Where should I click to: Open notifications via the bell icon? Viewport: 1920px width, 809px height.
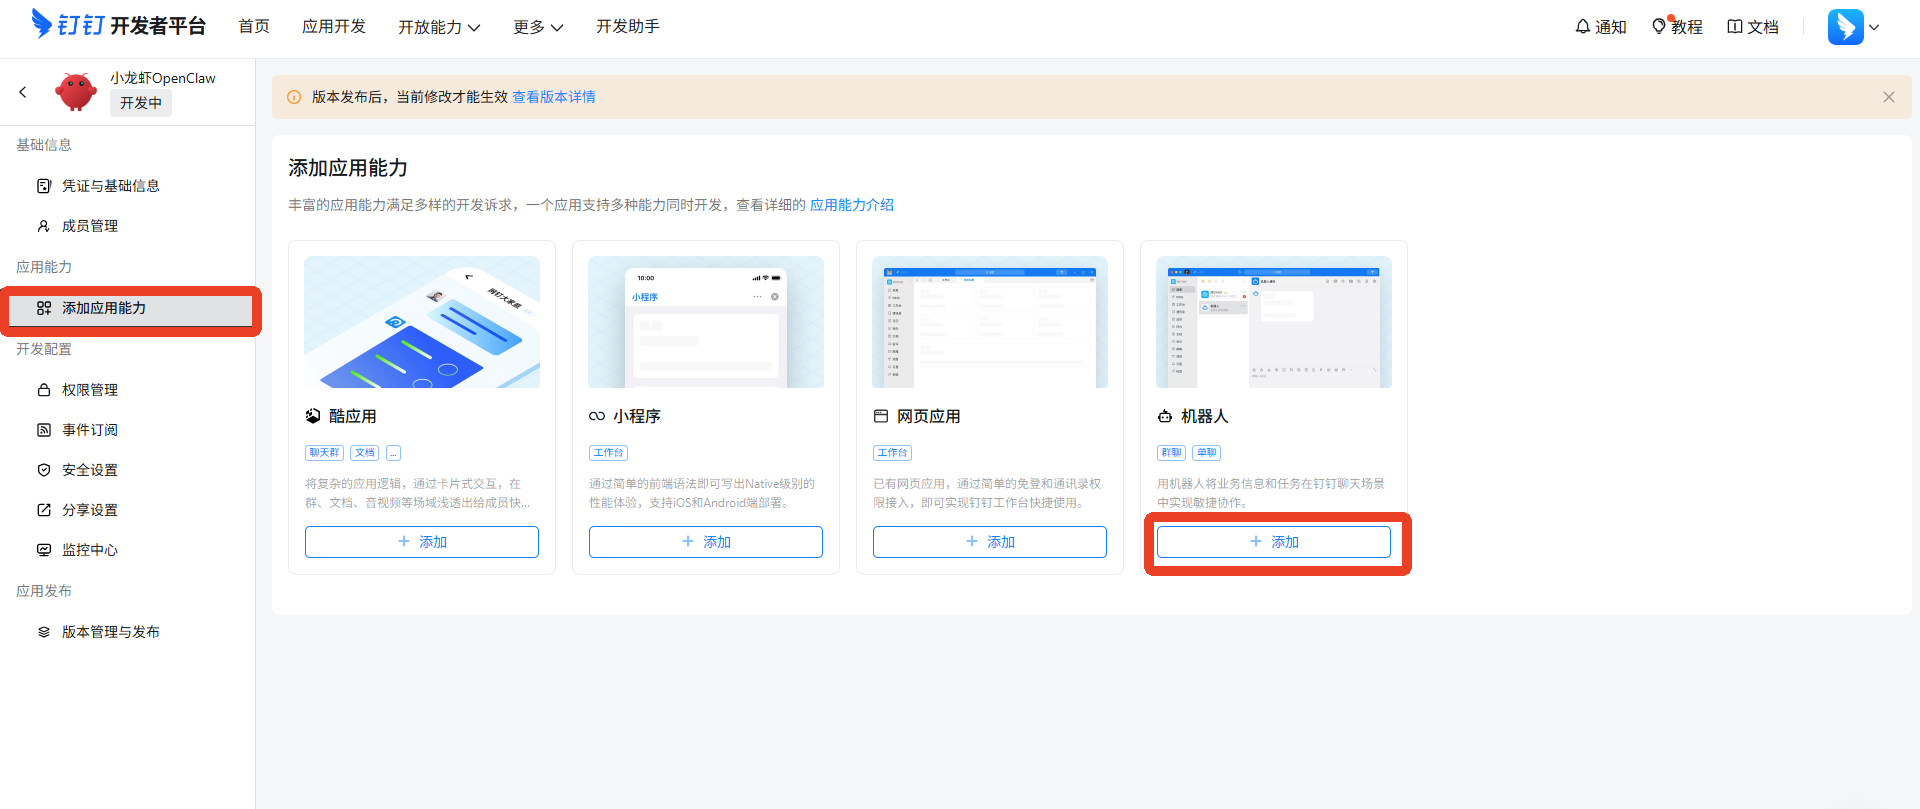[1600, 27]
